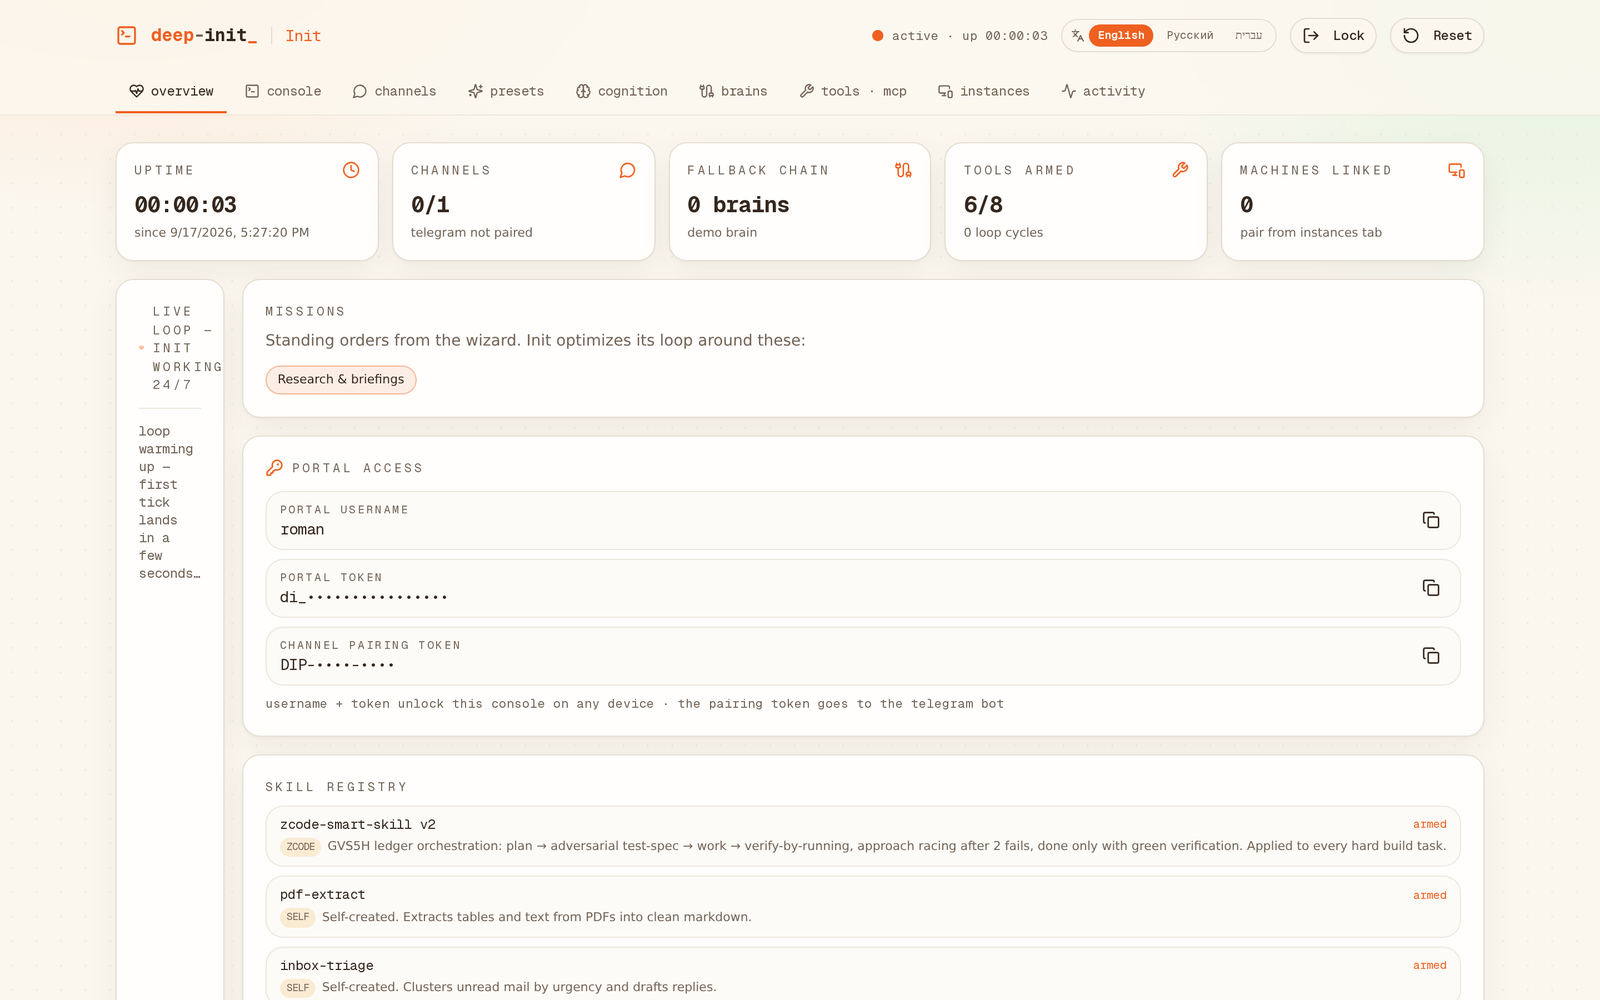Click the 'telegram not paired' text
The height and width of the screenshot is (1000, 1600).
tap(472, 233)
